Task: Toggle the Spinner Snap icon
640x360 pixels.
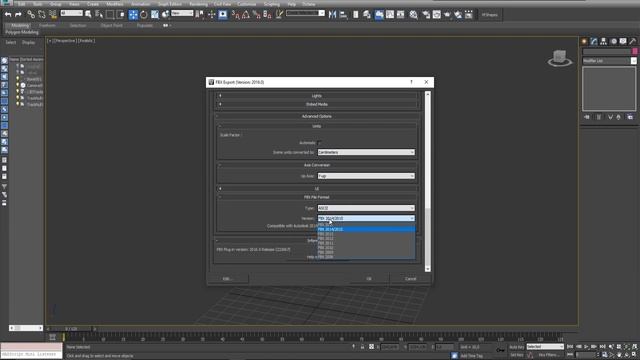Action: (267, 15)
